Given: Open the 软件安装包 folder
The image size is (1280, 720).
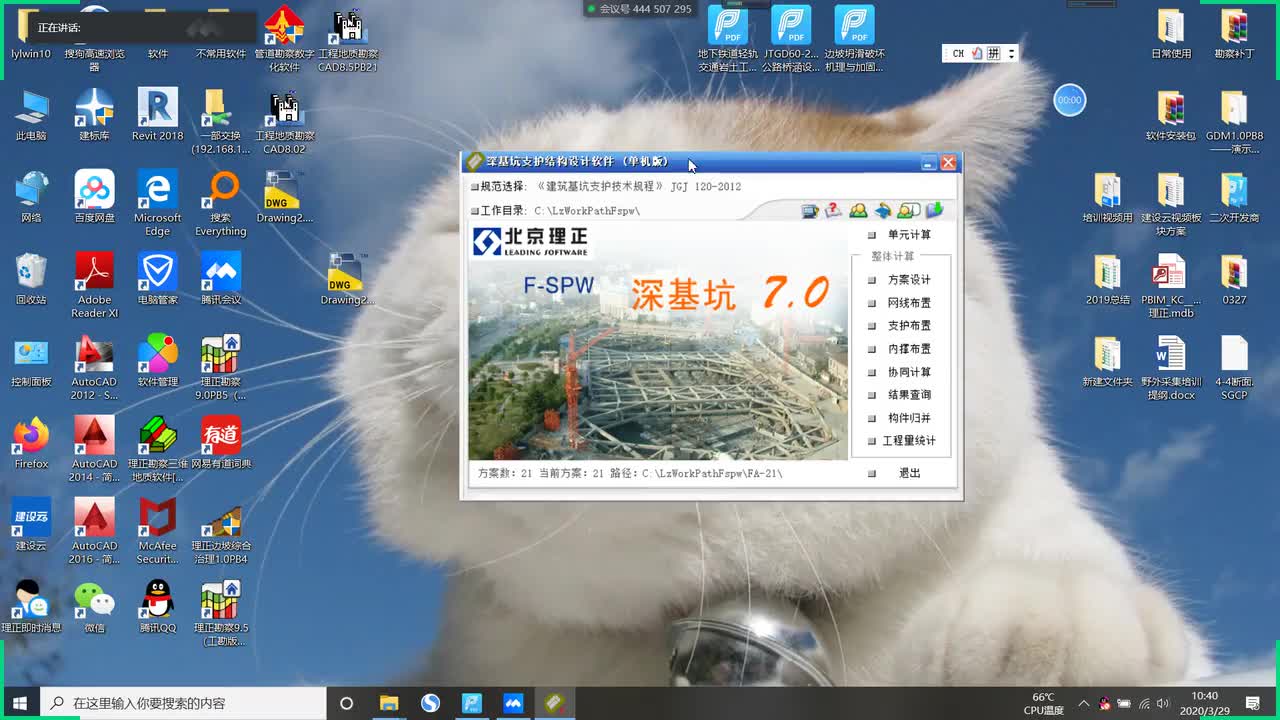Looking at the screenshot, I should pos(1171,114).
